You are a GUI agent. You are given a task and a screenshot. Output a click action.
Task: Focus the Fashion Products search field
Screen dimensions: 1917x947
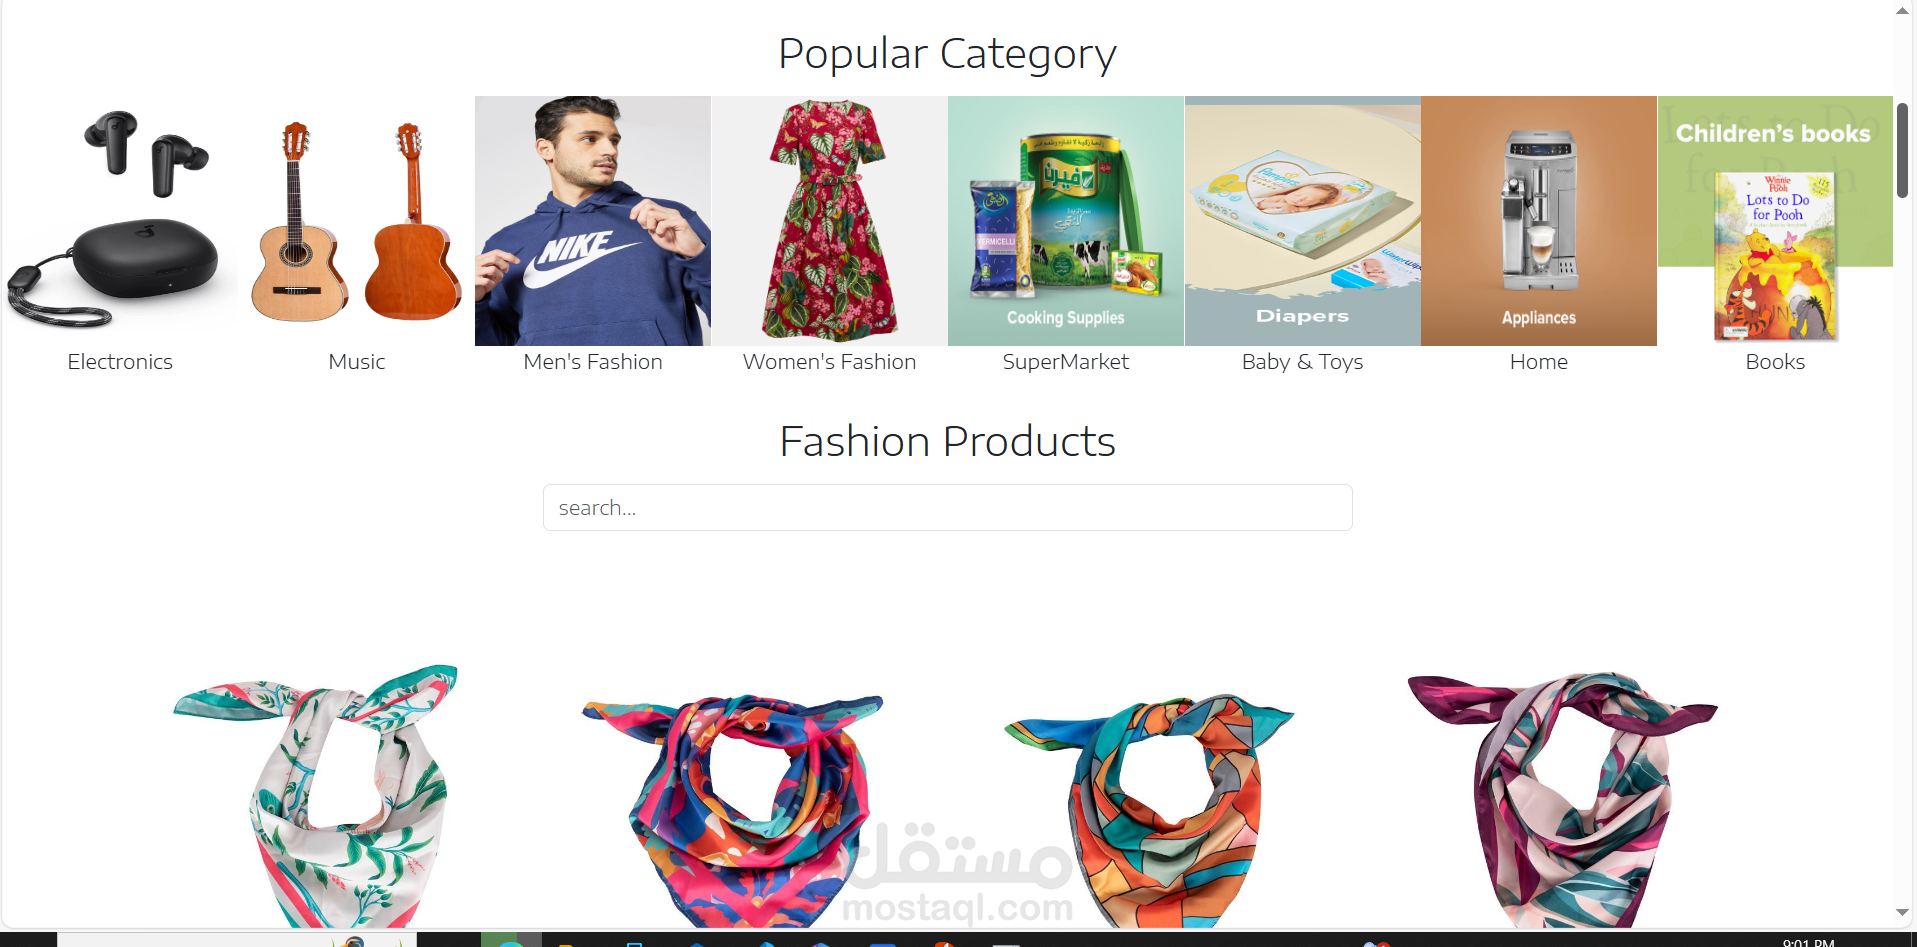(948, 508)
